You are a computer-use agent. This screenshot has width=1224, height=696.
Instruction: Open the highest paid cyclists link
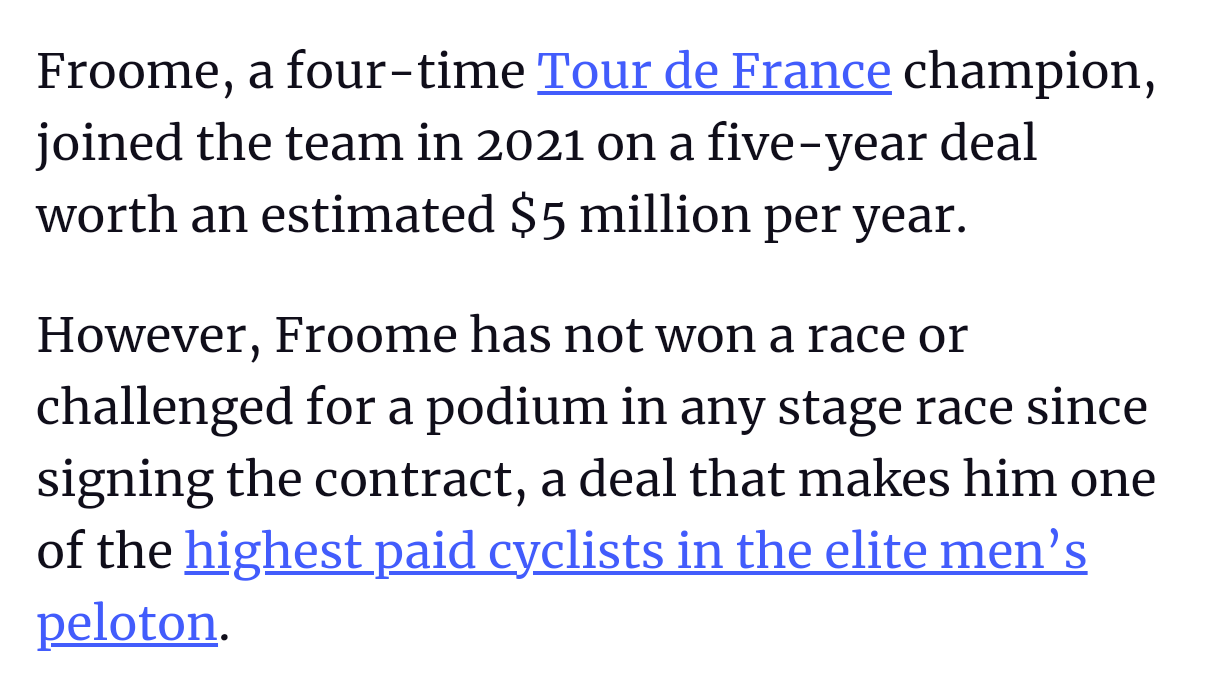point(635,552)
